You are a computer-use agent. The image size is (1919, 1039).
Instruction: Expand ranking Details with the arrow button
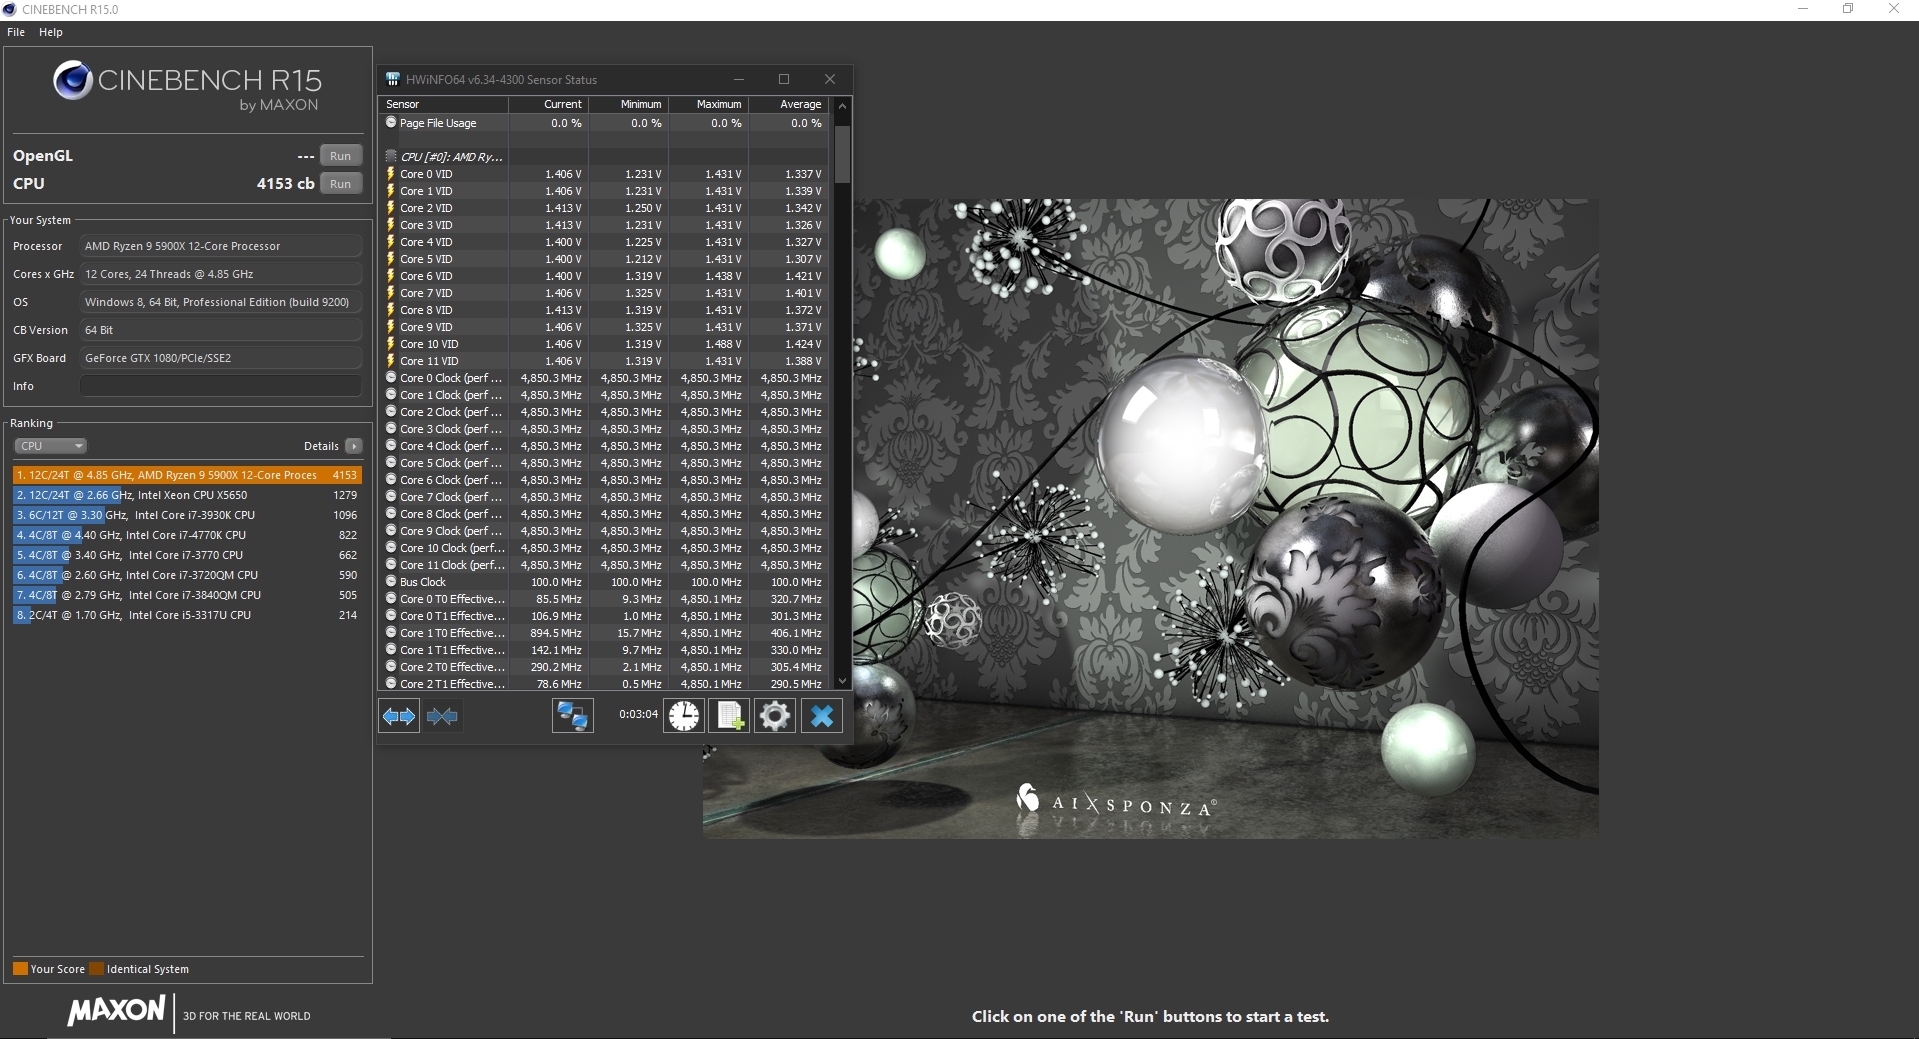(353, 446)
